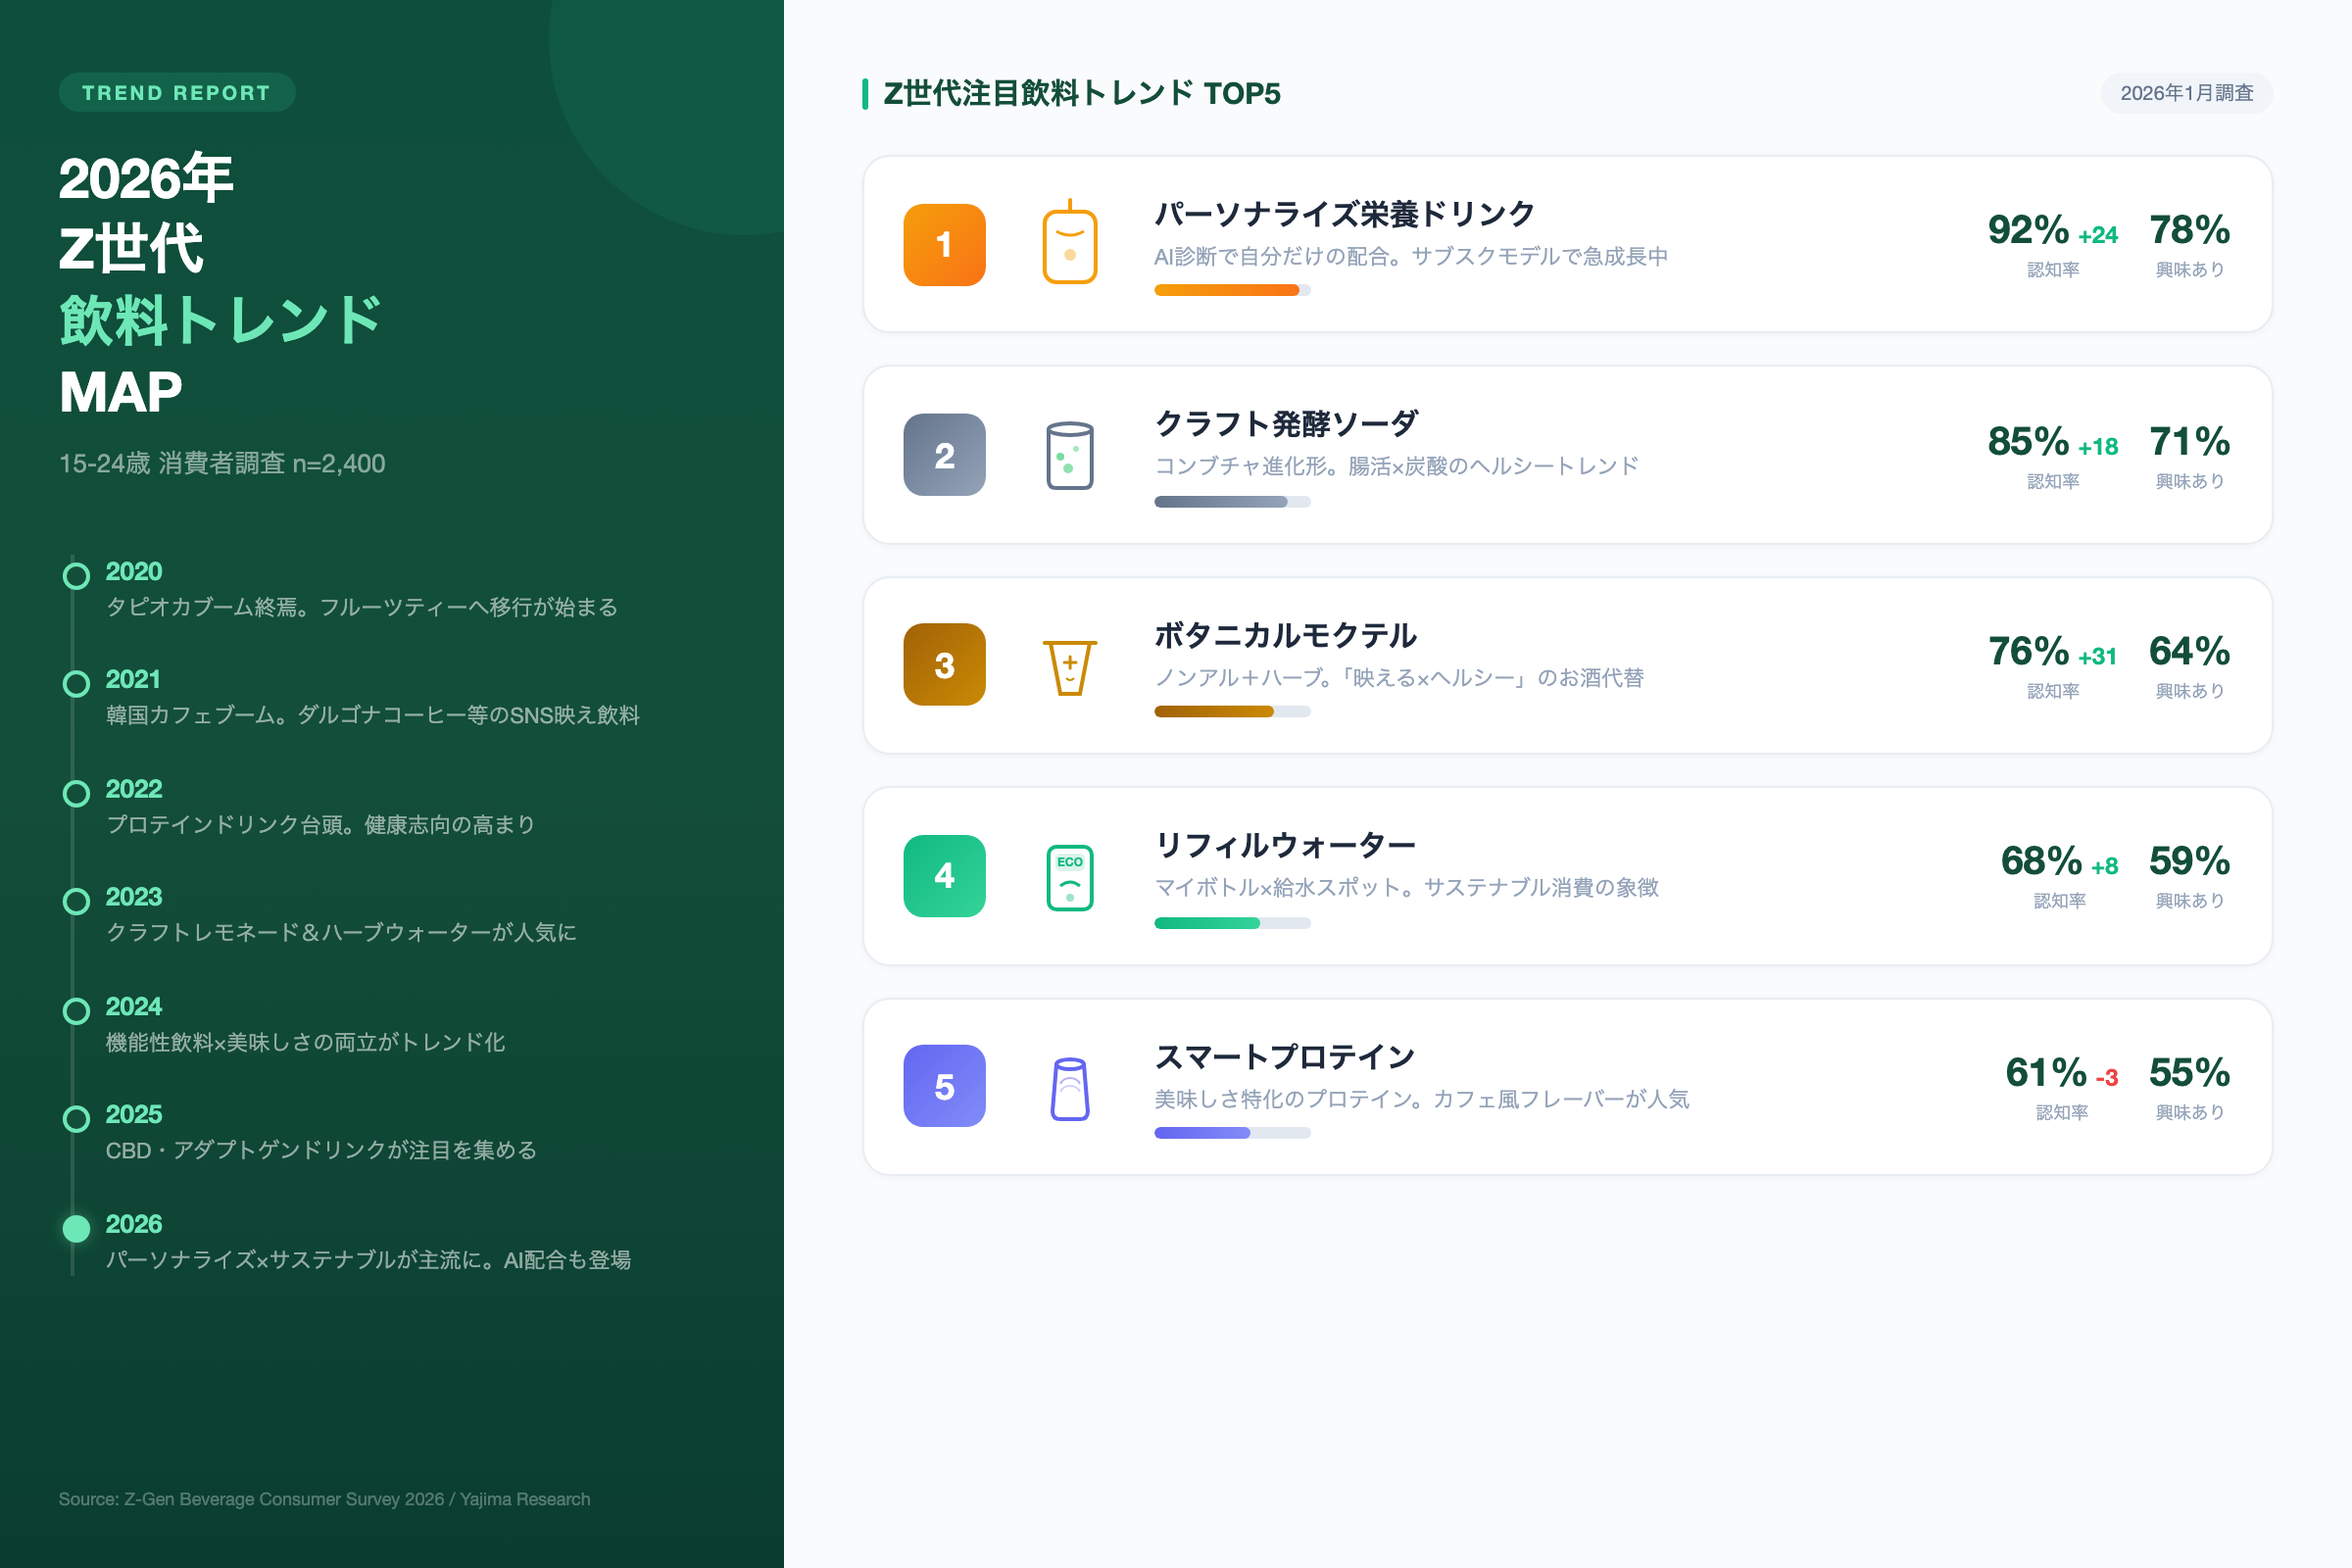The width and height of the screenshot is (2352, 1568).
Task: Click the 85% awareness progress bar
Action: (x=1232, y=501)
